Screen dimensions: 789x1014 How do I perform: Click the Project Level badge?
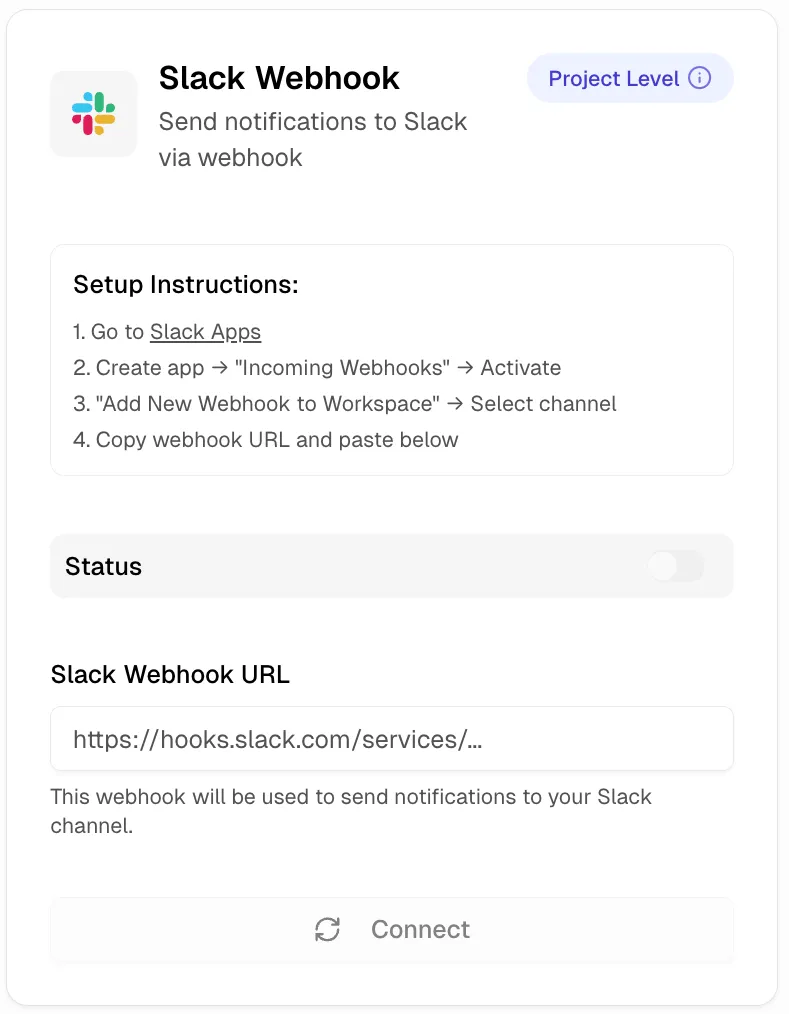[630, 78]
